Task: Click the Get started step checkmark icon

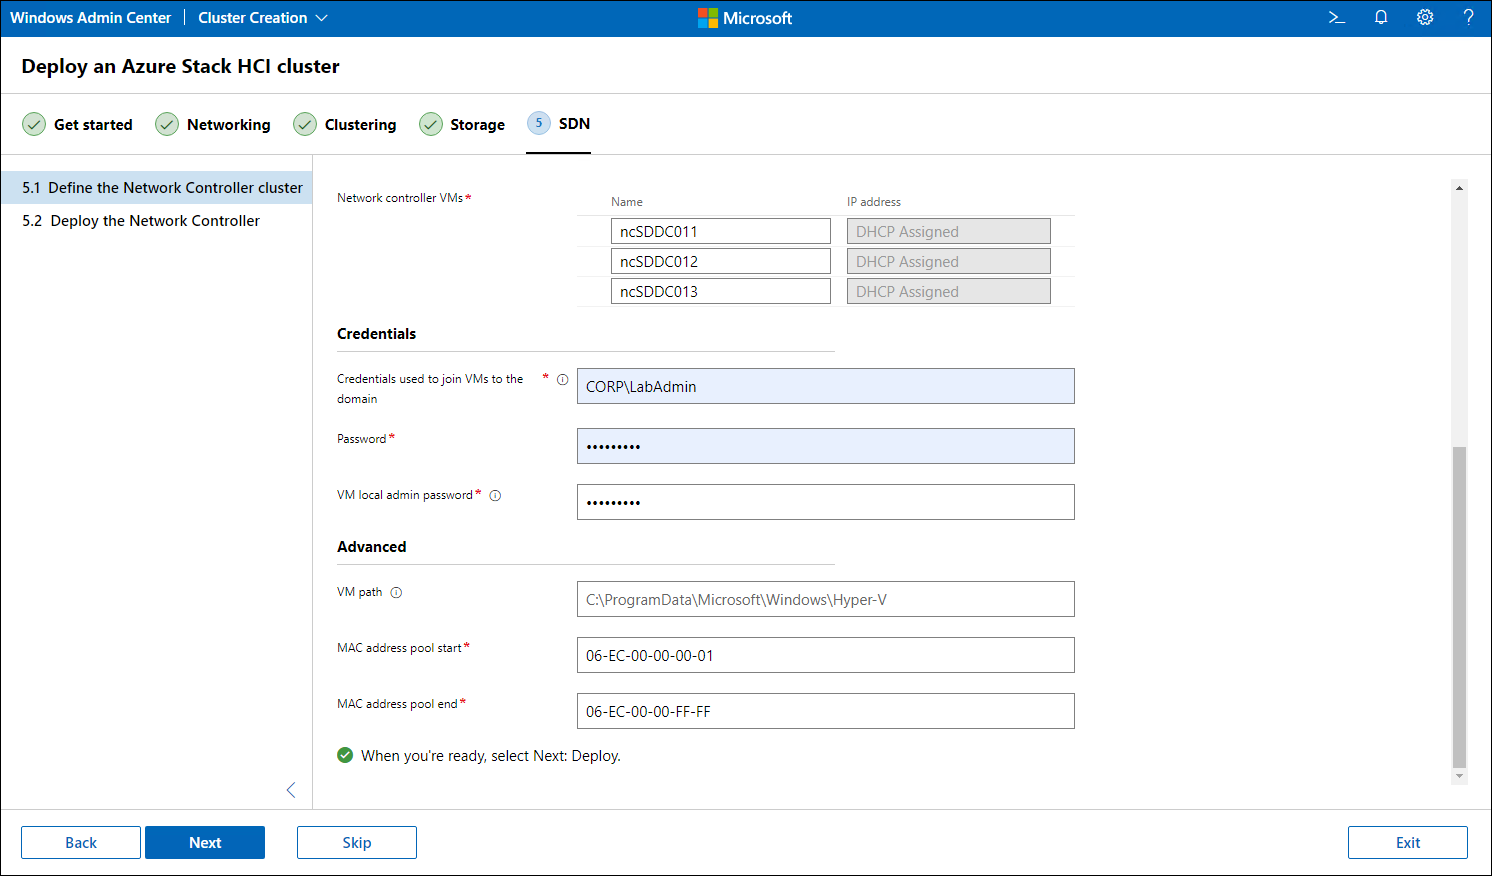Action: click(x=34, y=124)
